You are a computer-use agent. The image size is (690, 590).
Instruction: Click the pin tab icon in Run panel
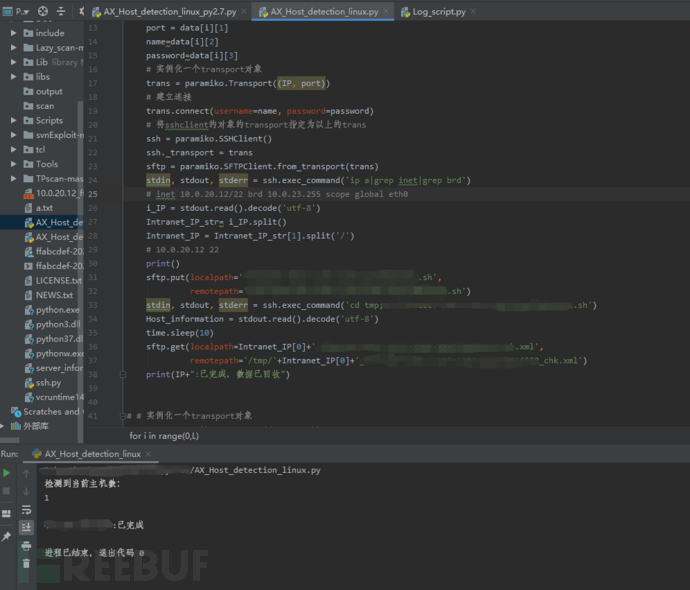pyautogui.click(x=7, y=537)
